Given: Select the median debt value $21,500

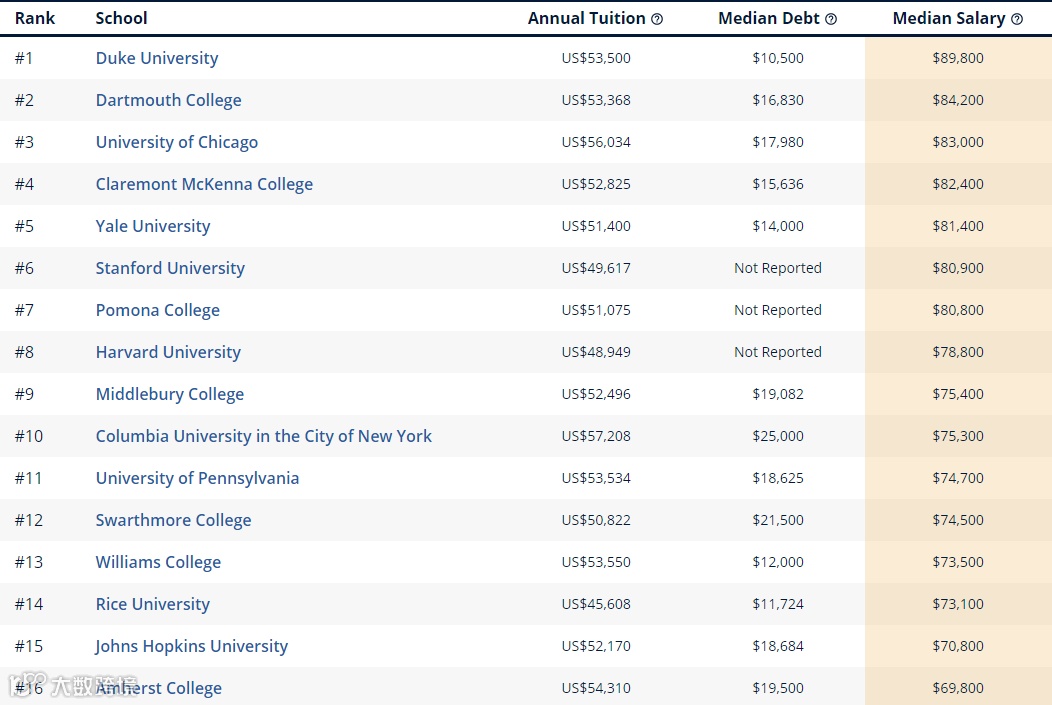Looking at the screenshot, I should 778,521.
